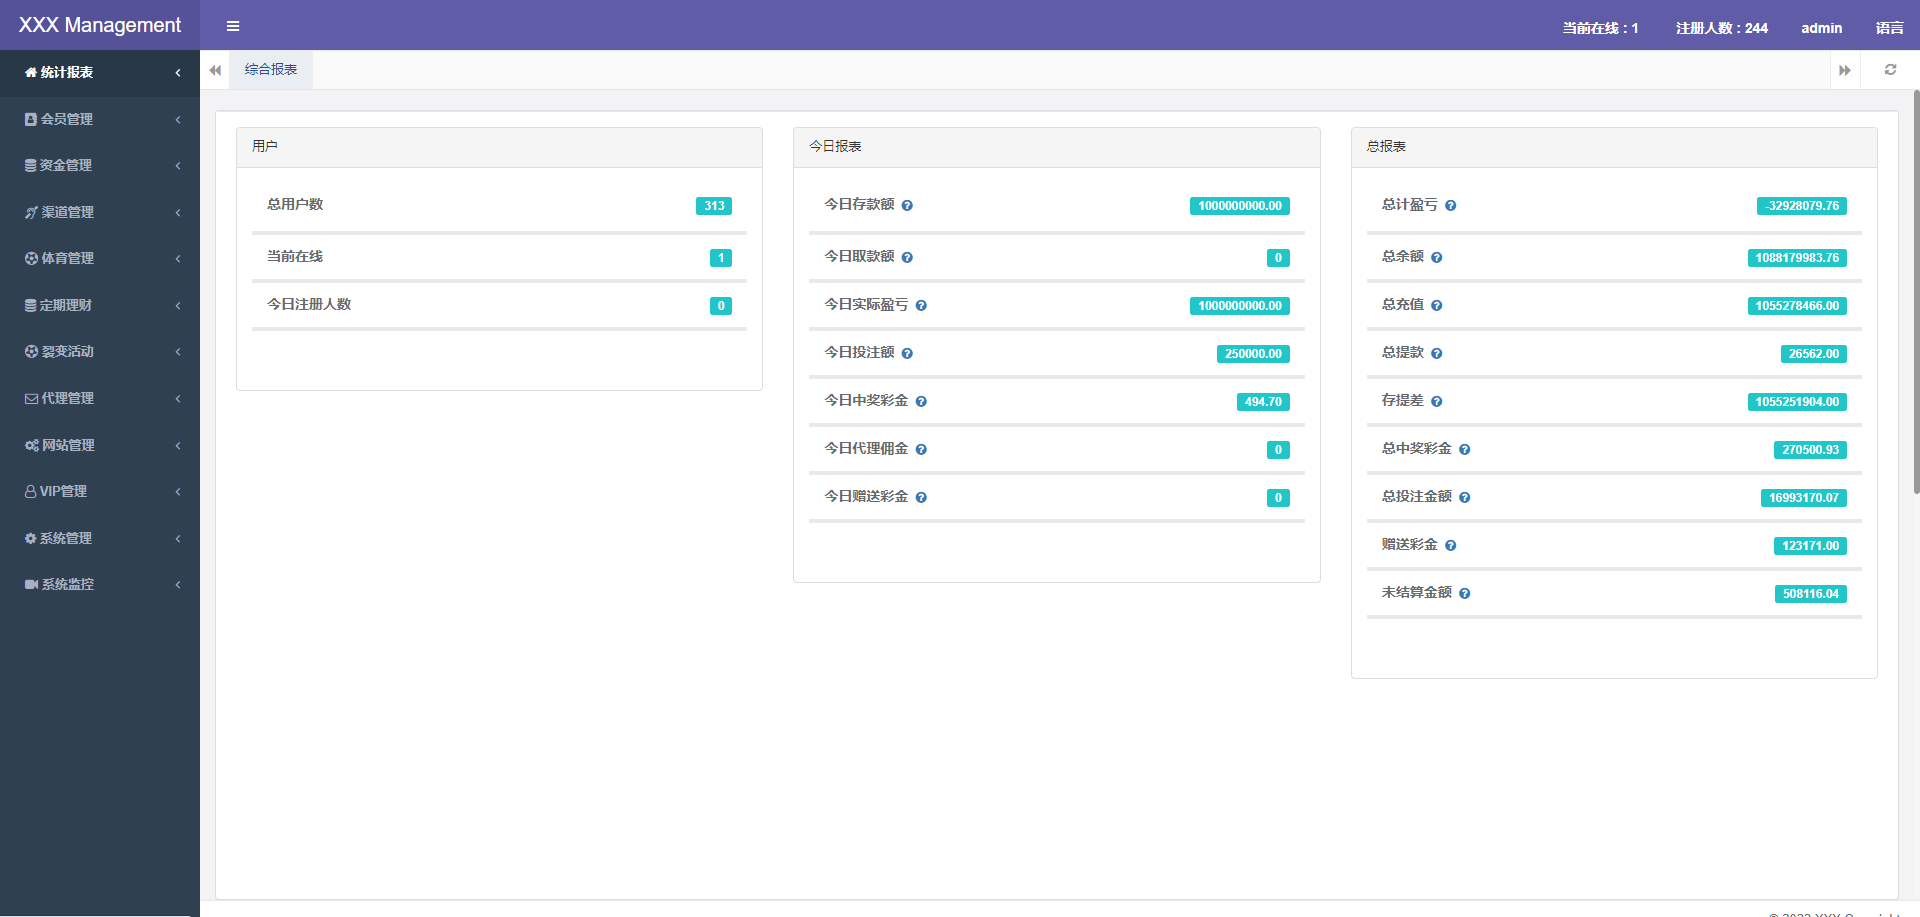Open the VIP管理 sidebar section
The height and width of the screenshot is (917, 1920).
100,491
